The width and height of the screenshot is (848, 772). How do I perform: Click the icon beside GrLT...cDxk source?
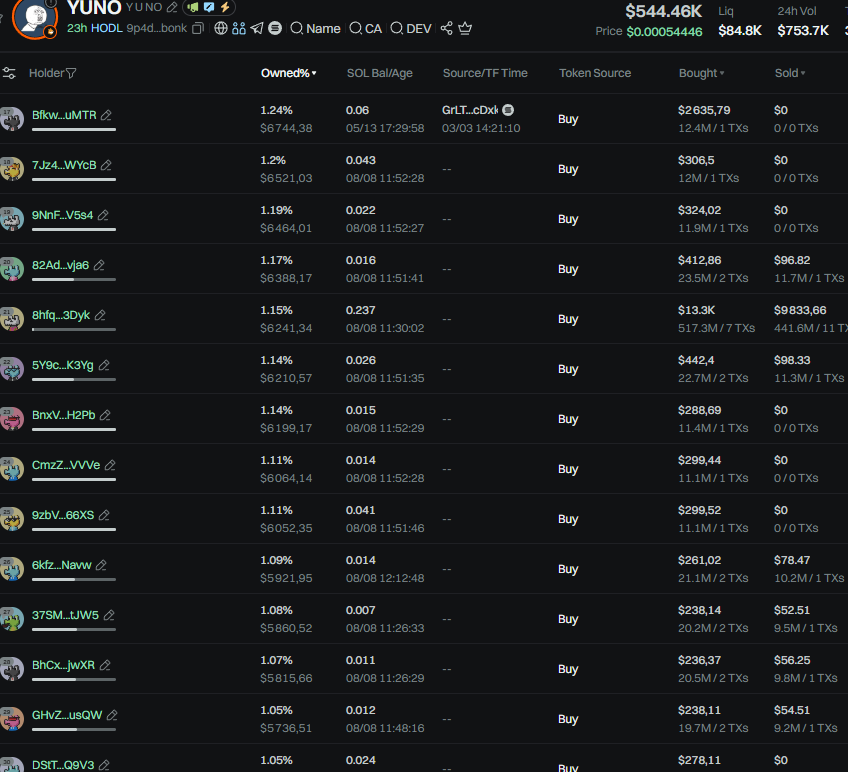[x=508, y=110]
